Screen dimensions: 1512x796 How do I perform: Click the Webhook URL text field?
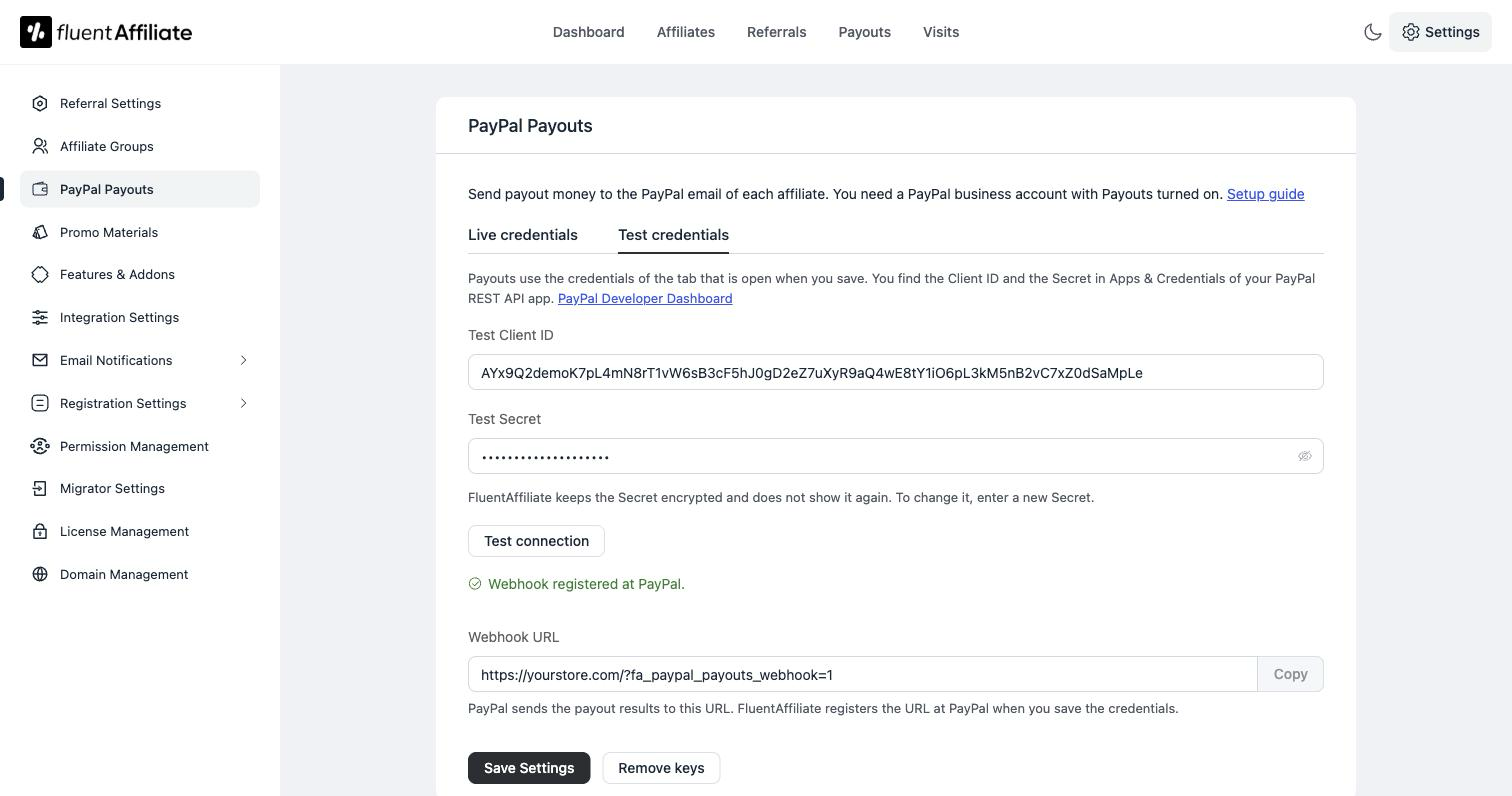click(862, 674)
